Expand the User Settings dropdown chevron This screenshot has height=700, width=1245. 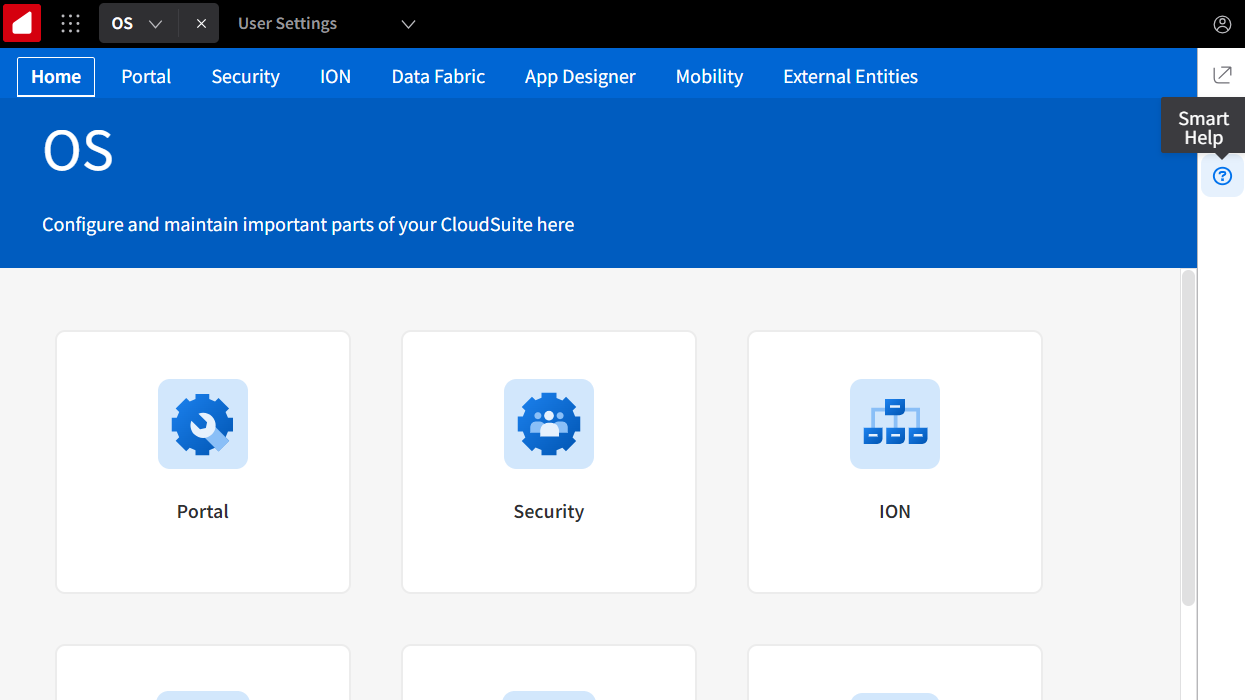[408, 24]
